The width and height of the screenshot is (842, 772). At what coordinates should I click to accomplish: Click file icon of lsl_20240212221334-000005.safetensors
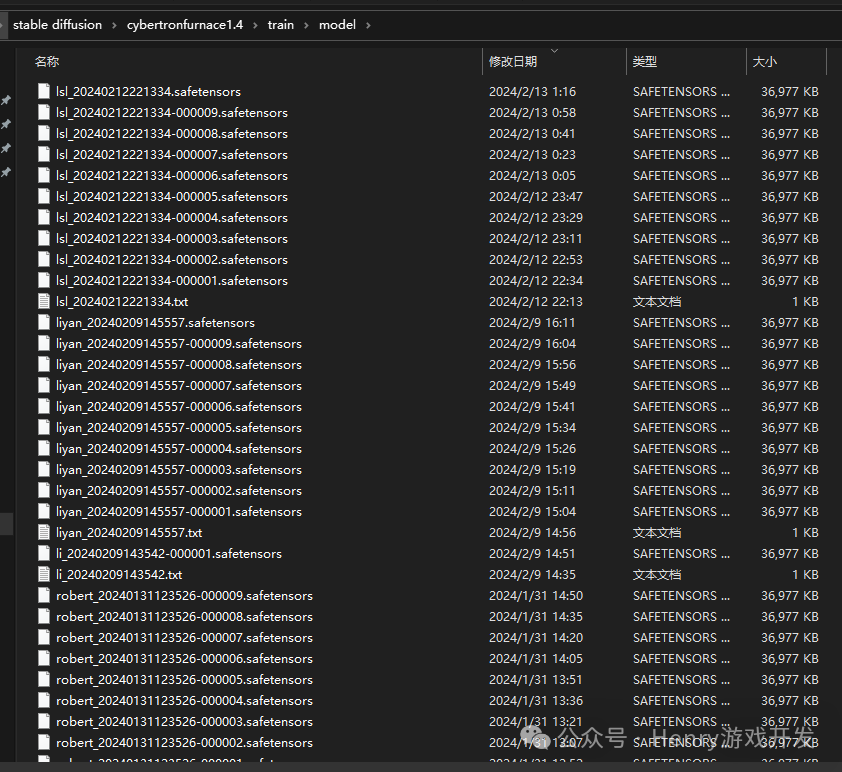(x=43, y=196)
